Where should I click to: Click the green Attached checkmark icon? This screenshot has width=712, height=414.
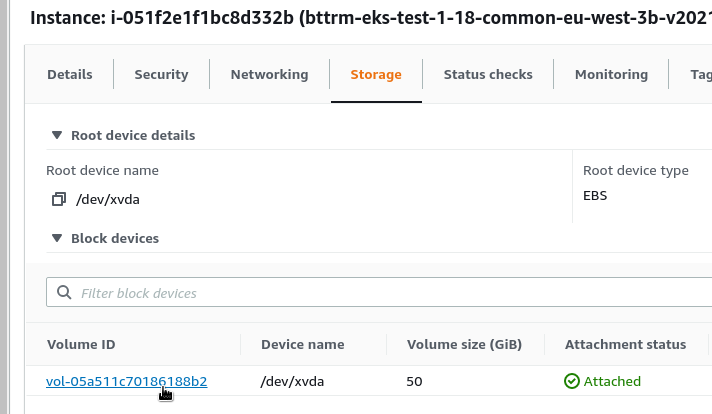coord(572,381)
